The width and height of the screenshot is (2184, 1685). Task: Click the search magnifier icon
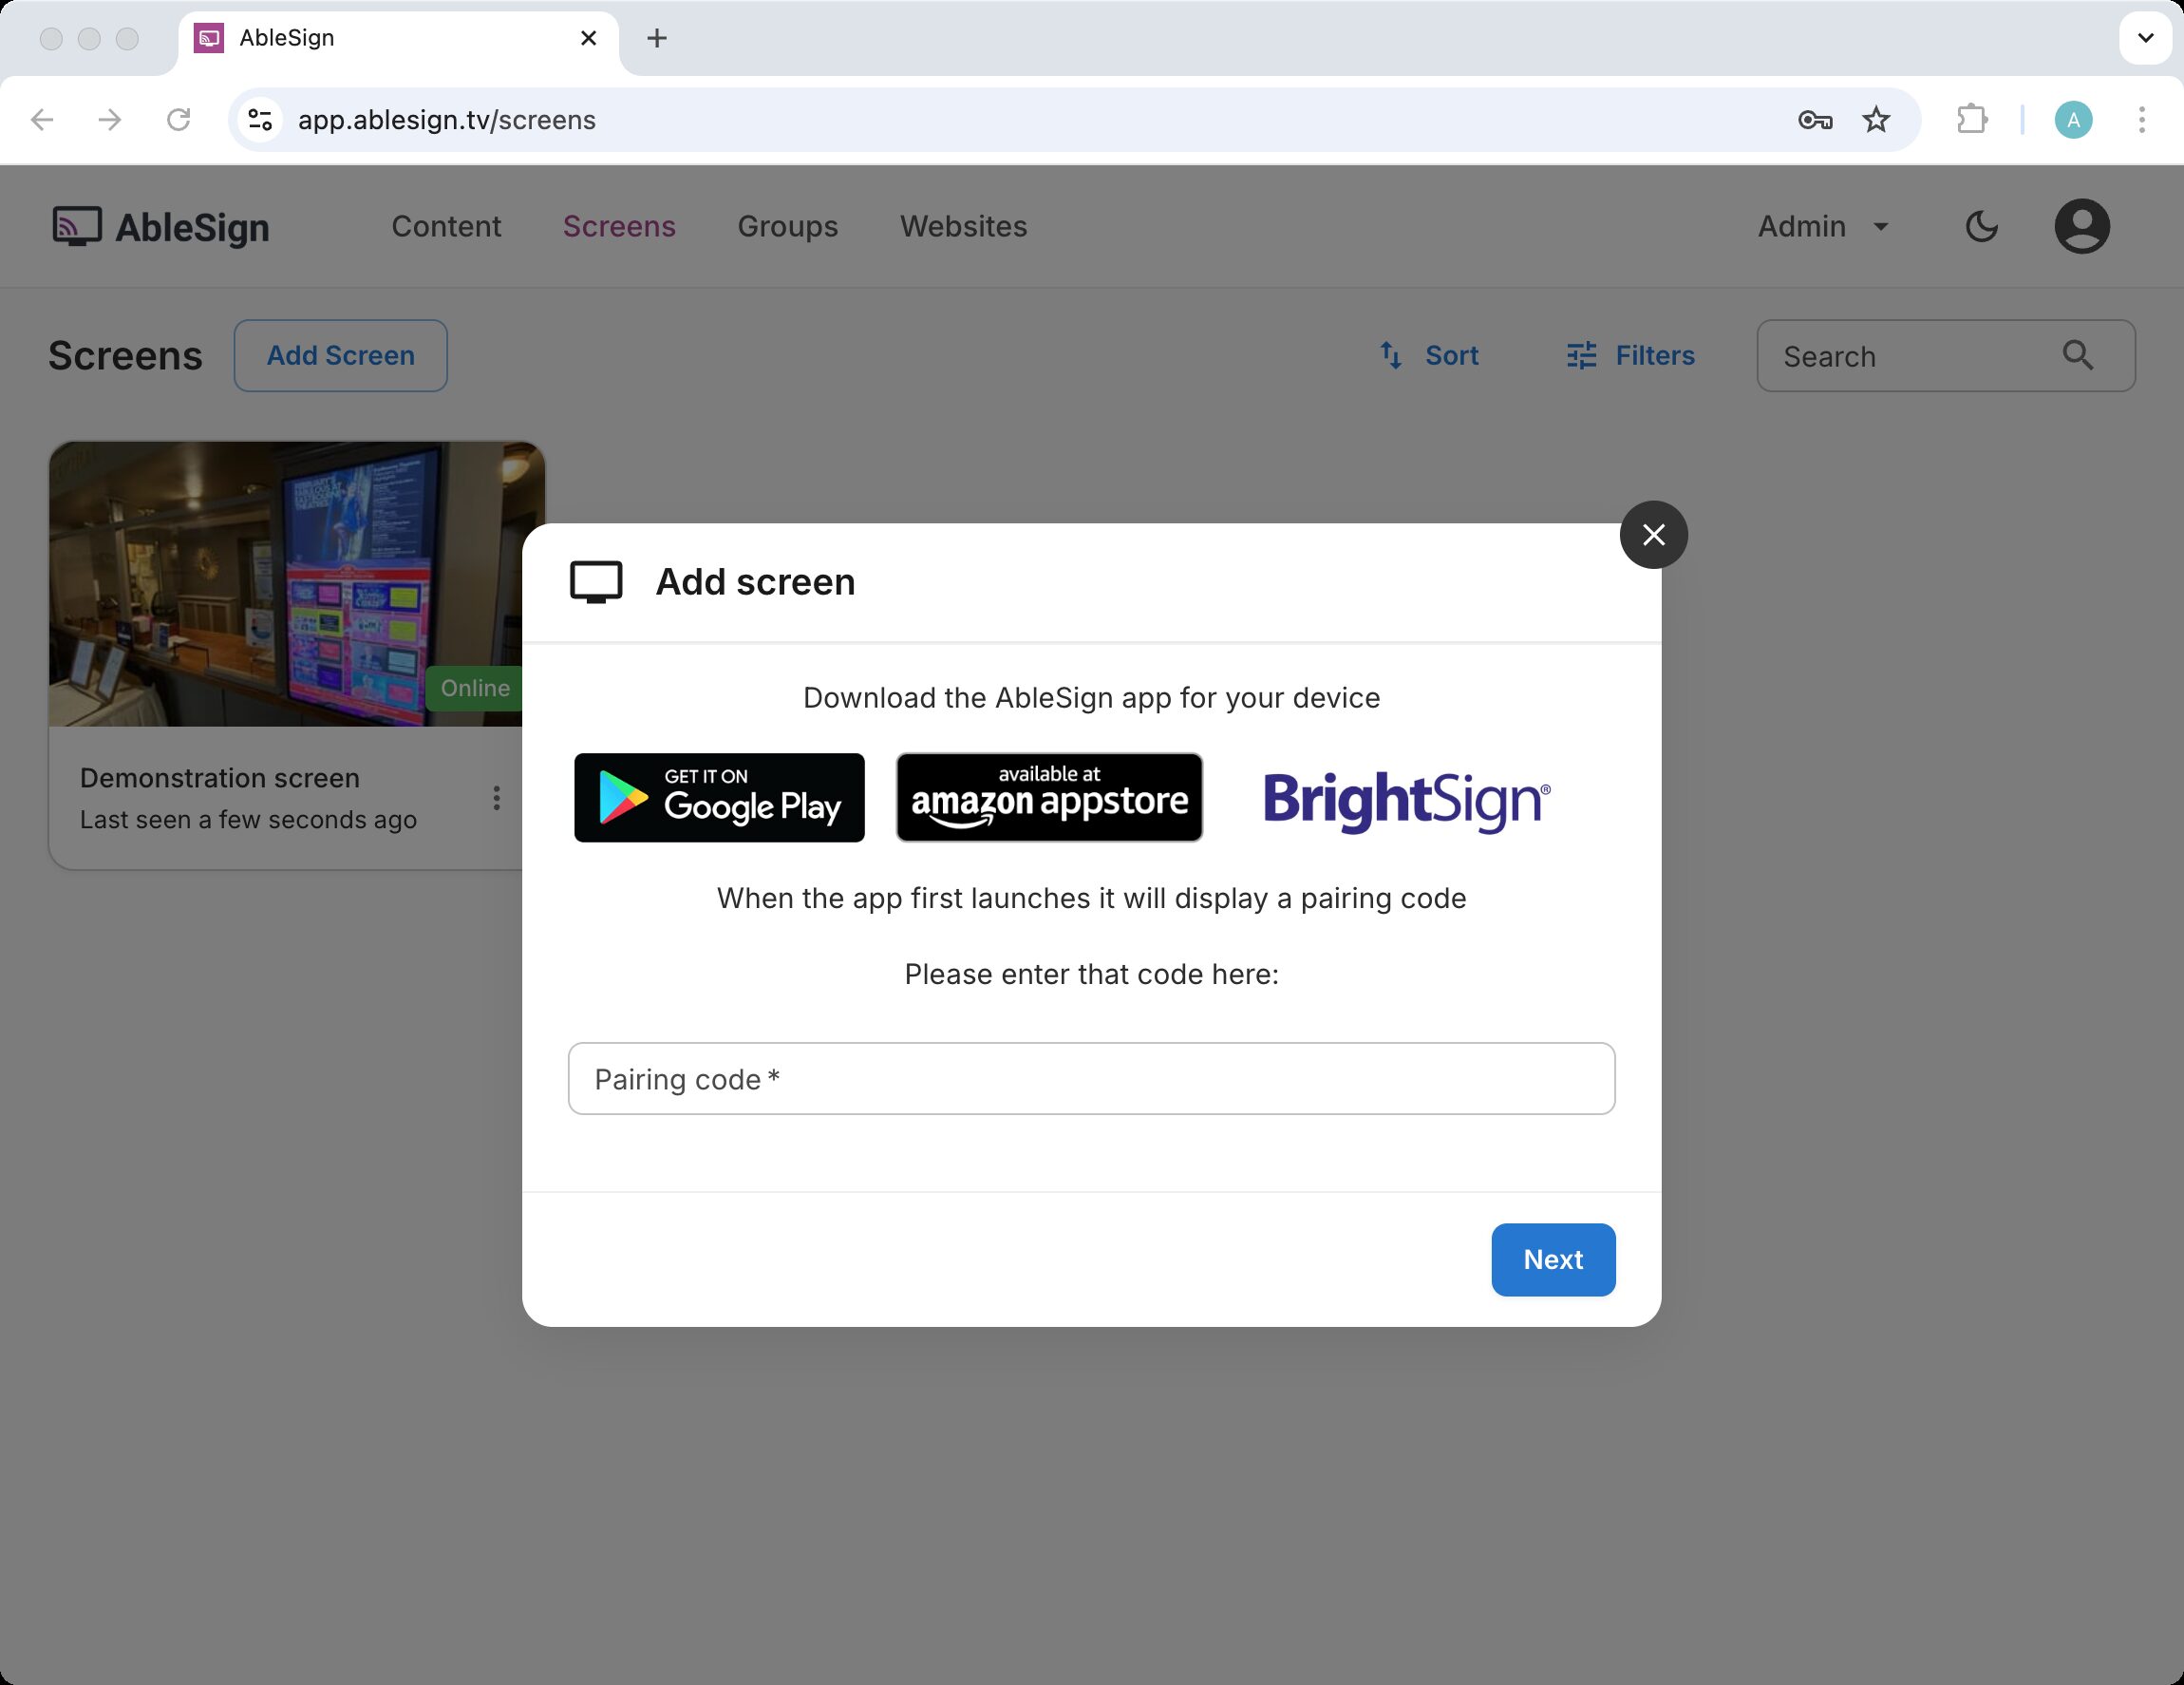tap(2077, 355)
